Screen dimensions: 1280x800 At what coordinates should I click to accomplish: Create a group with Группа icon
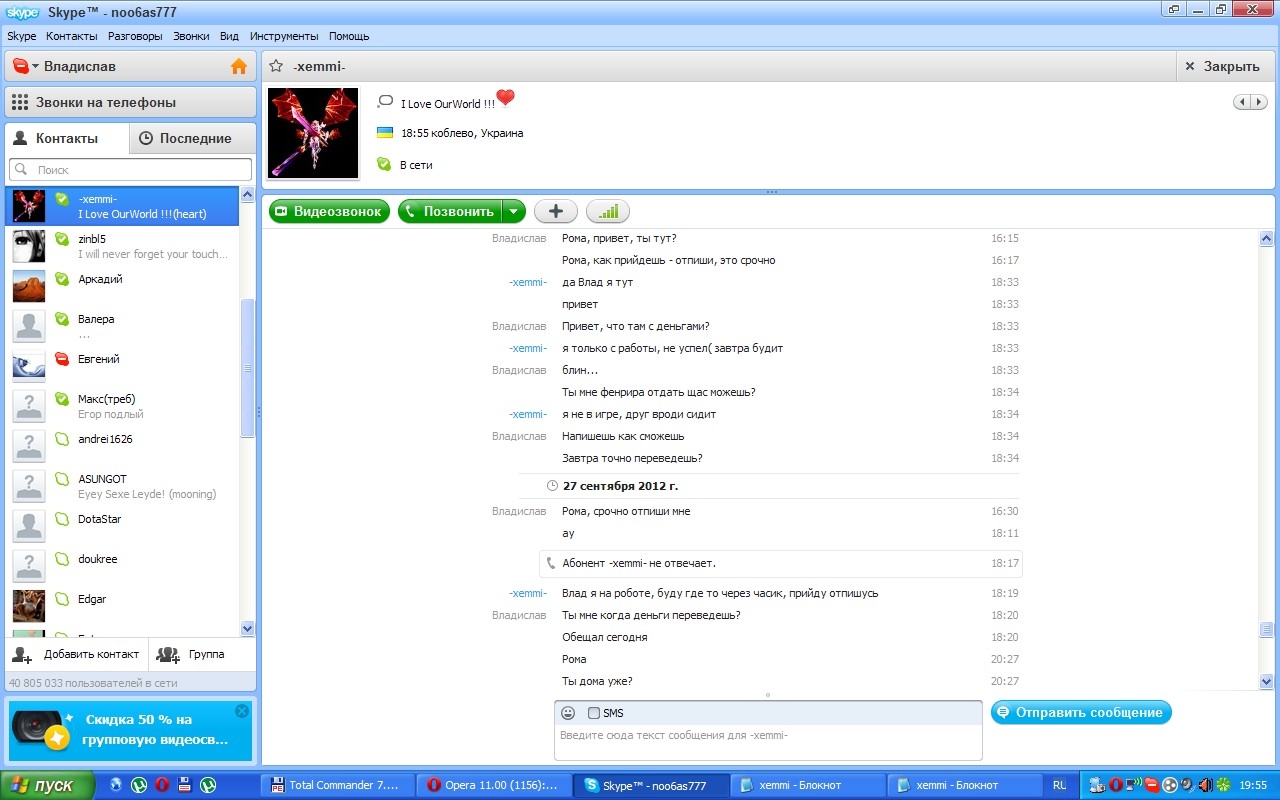168,655
